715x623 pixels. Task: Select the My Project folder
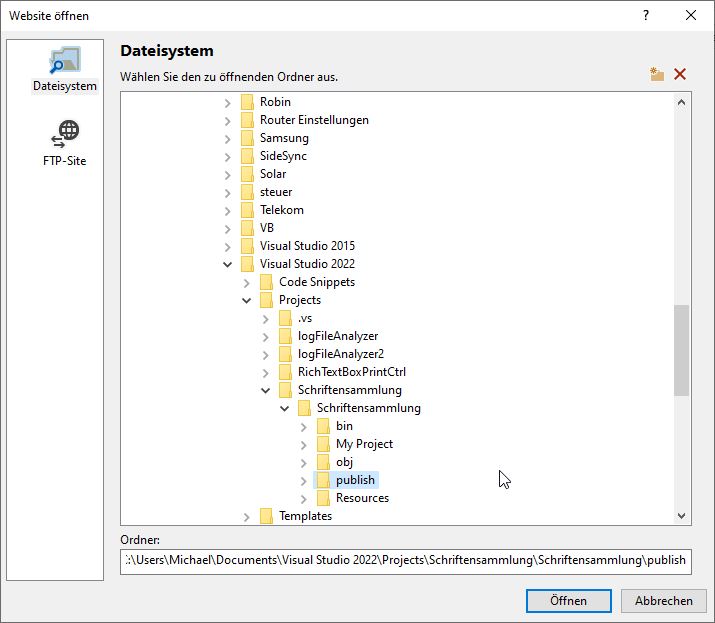tap(364, 444)
